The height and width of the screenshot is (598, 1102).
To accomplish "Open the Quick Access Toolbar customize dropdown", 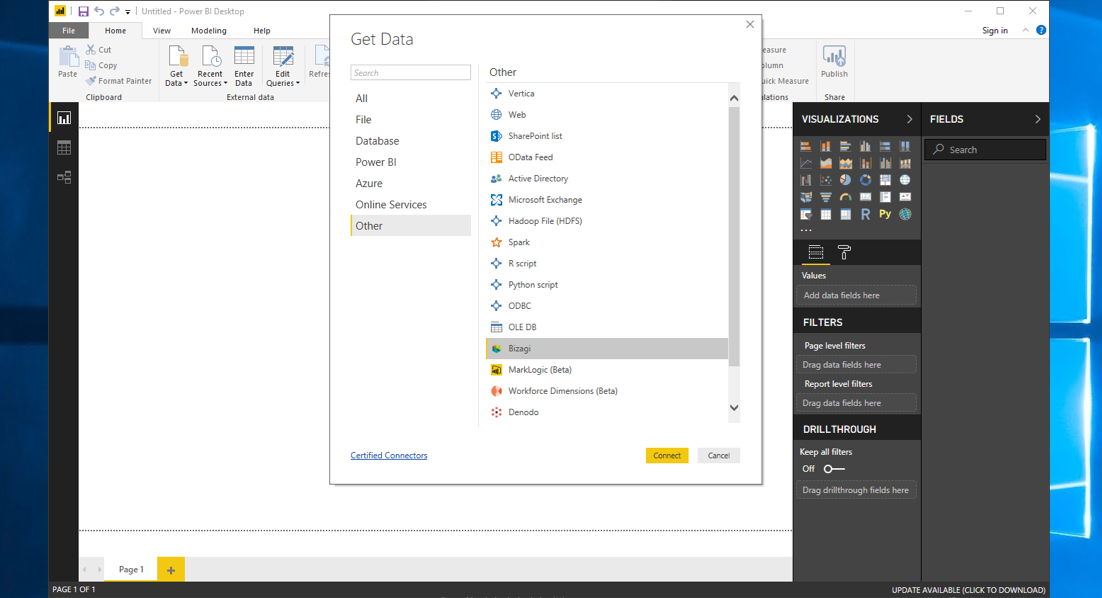I will click(x=128, y=12).
